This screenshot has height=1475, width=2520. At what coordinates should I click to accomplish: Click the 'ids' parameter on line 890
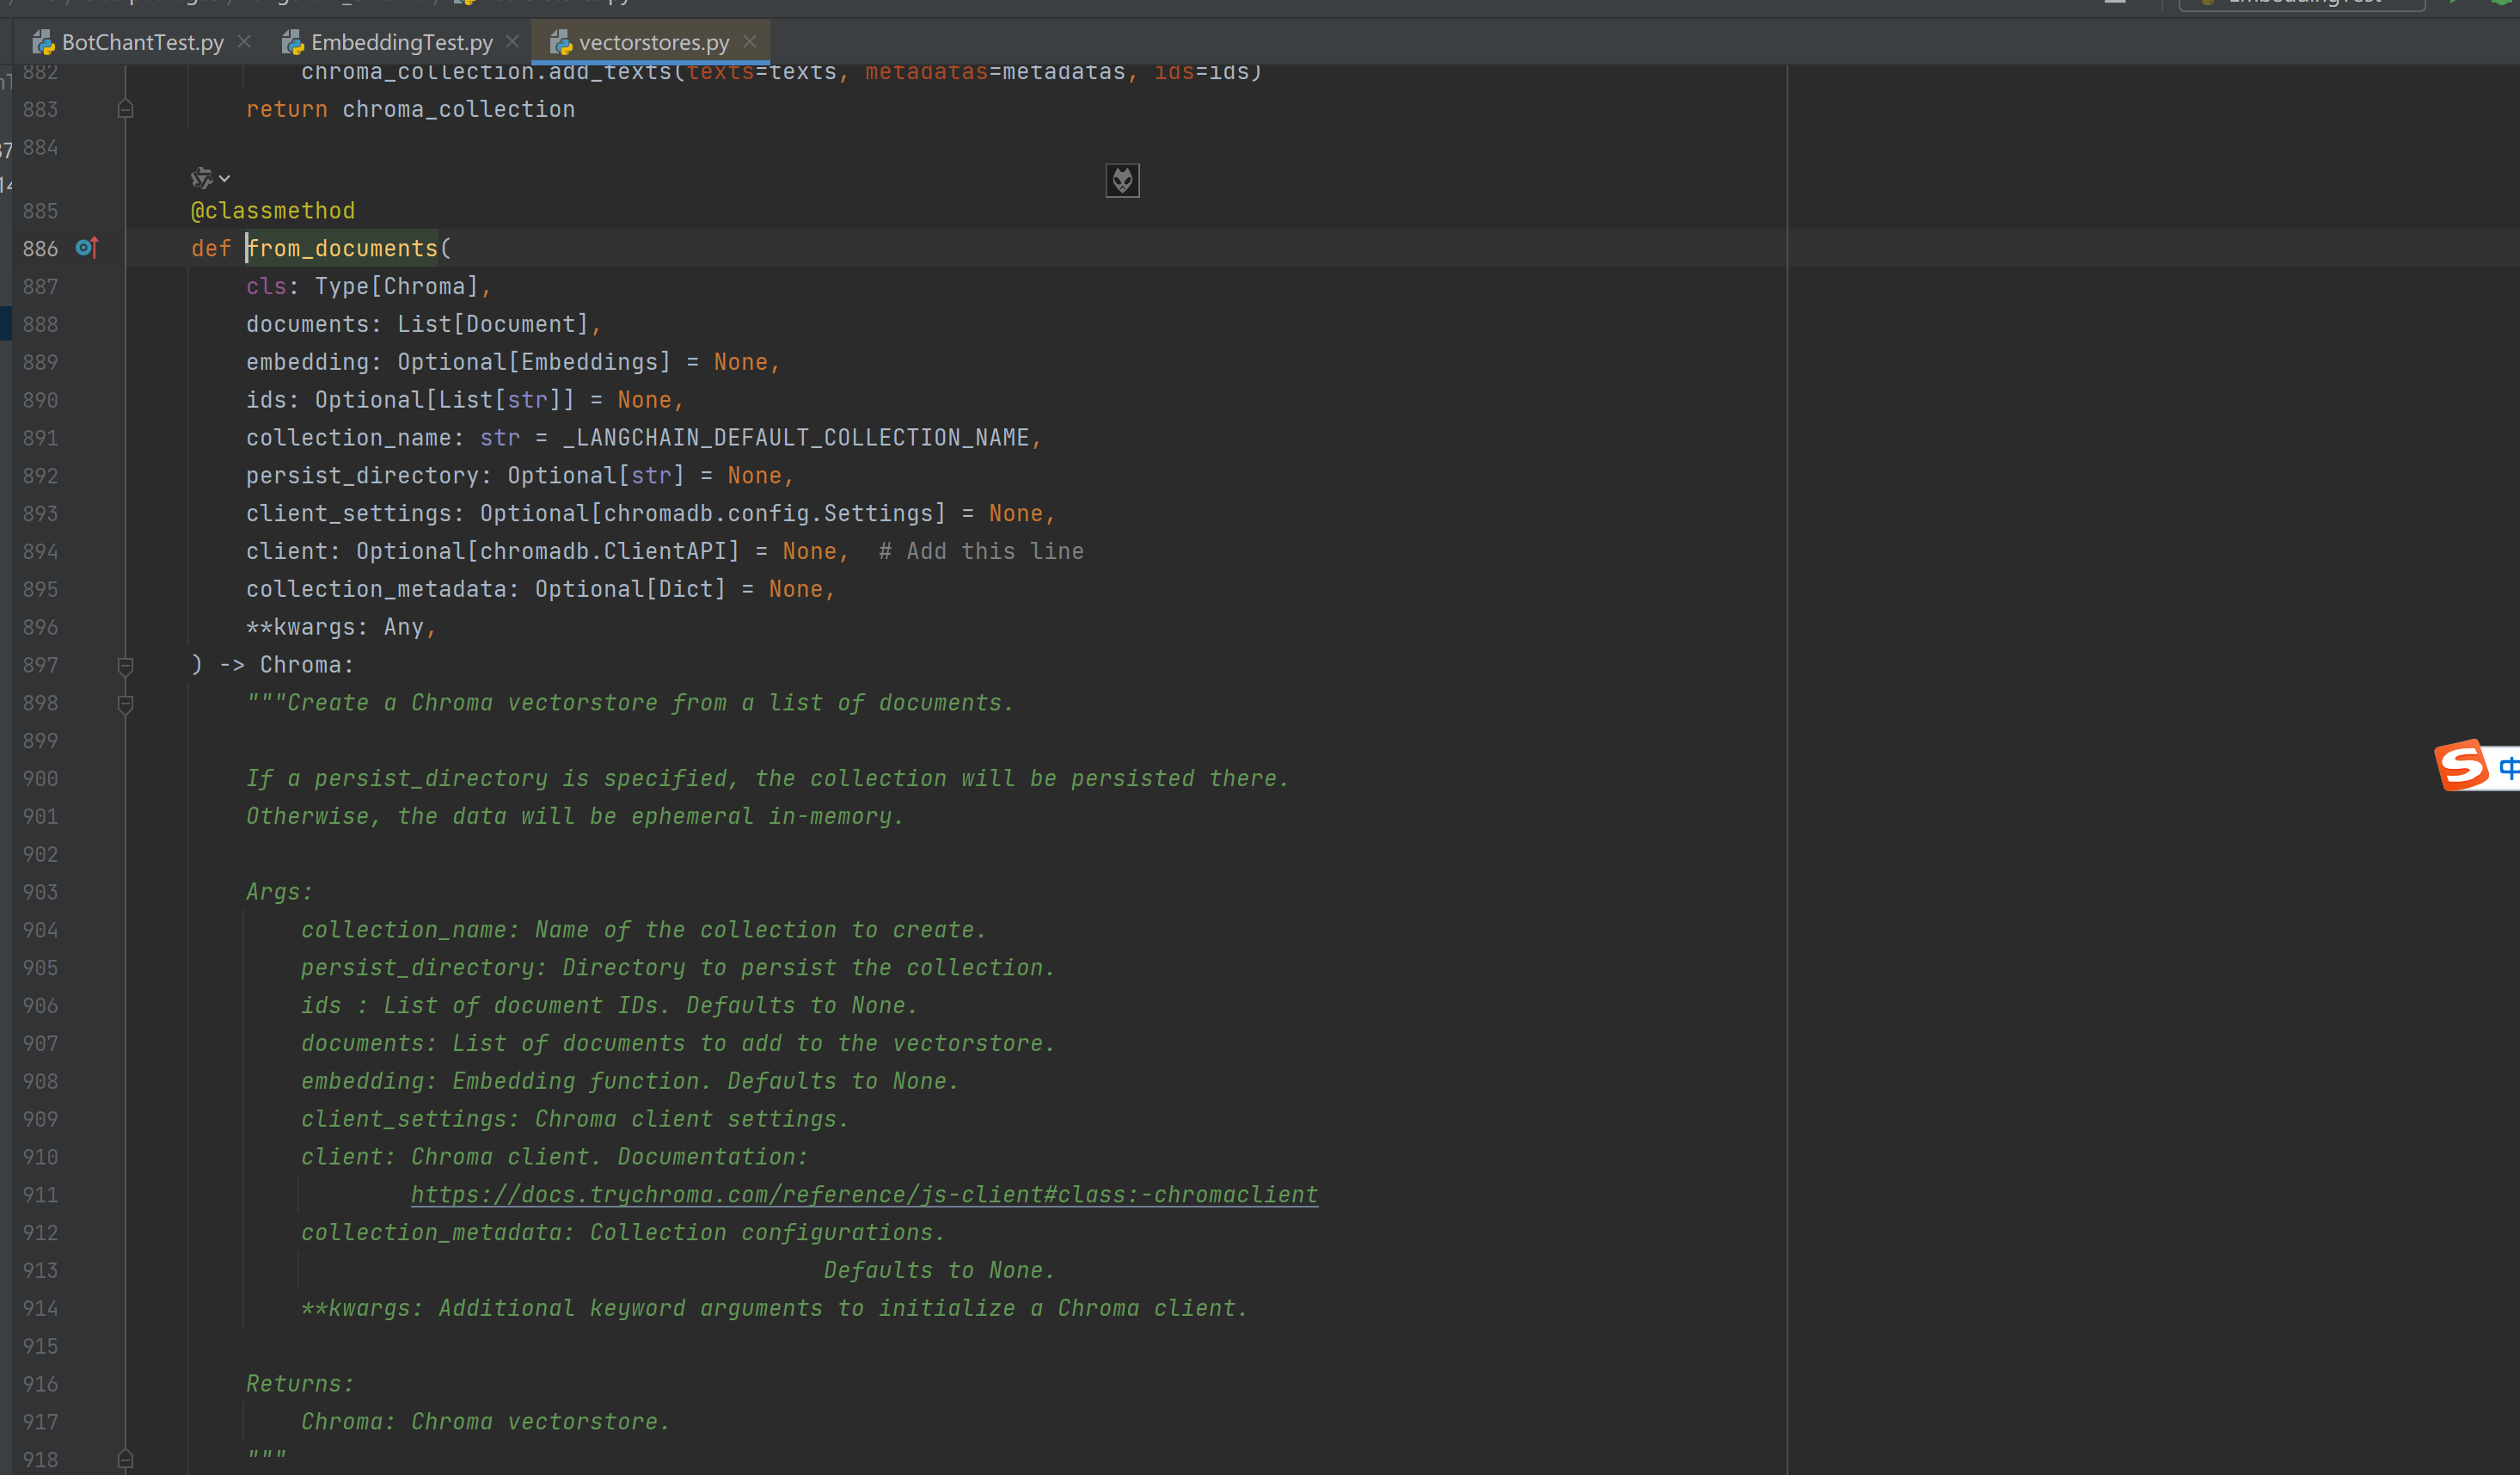[x=266, y=400]
